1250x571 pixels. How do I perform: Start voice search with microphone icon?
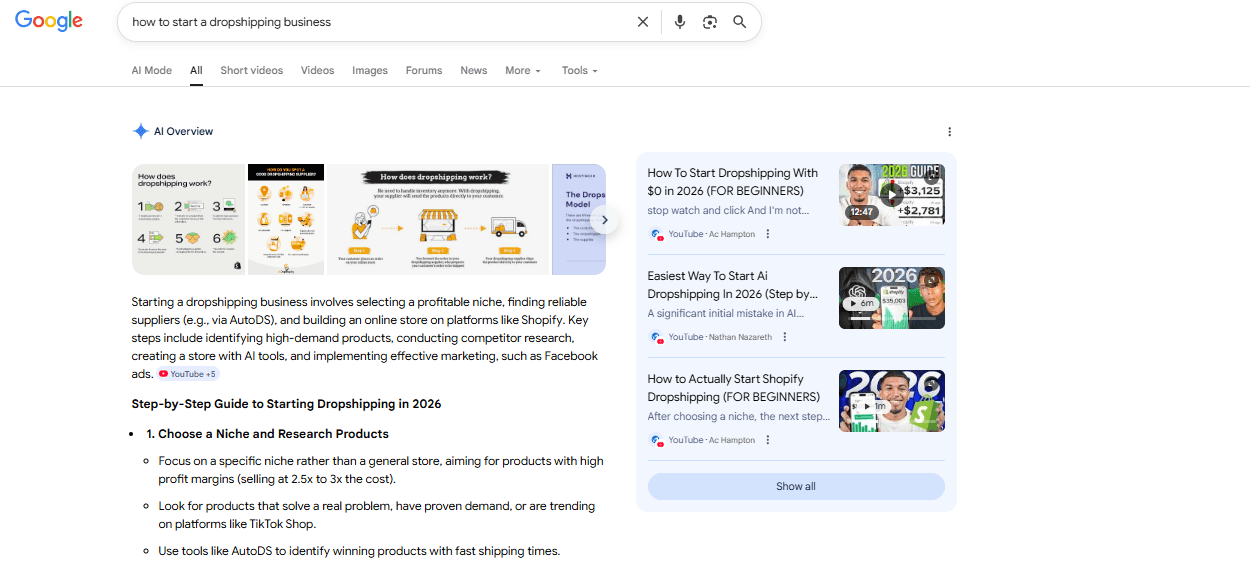680,22
